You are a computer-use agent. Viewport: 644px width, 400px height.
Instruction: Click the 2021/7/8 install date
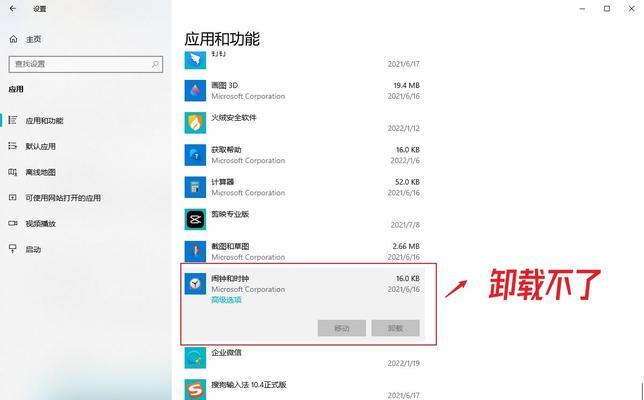click(x=405, y=225)
